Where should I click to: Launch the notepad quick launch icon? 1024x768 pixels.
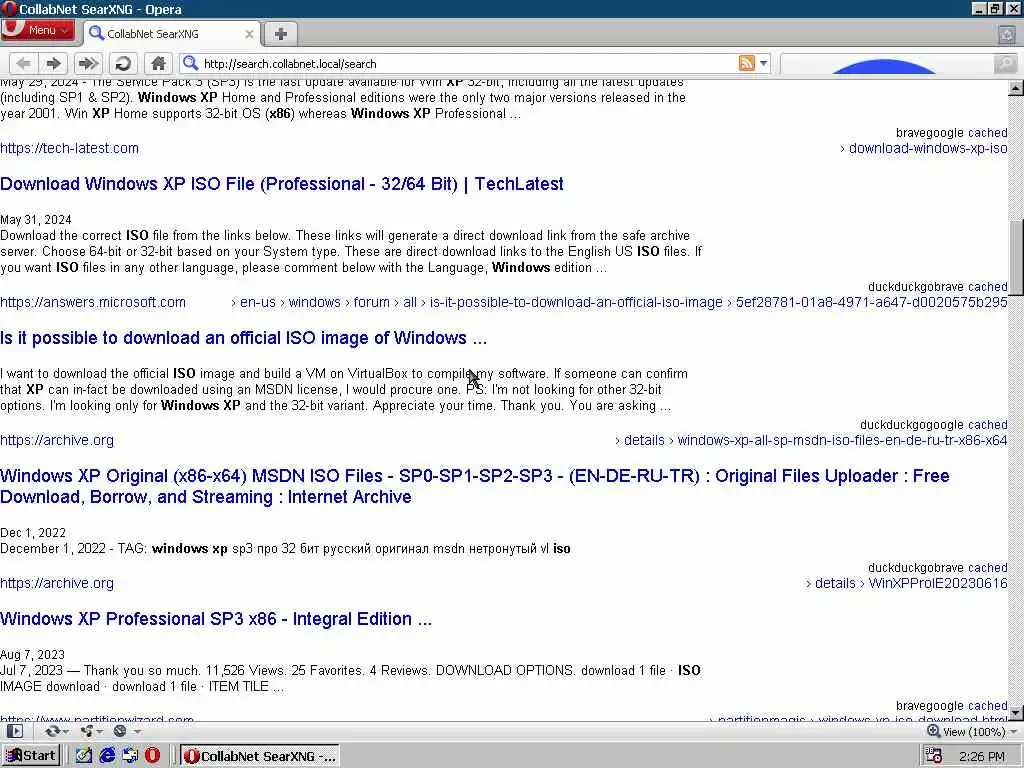(x=84, y=756)
